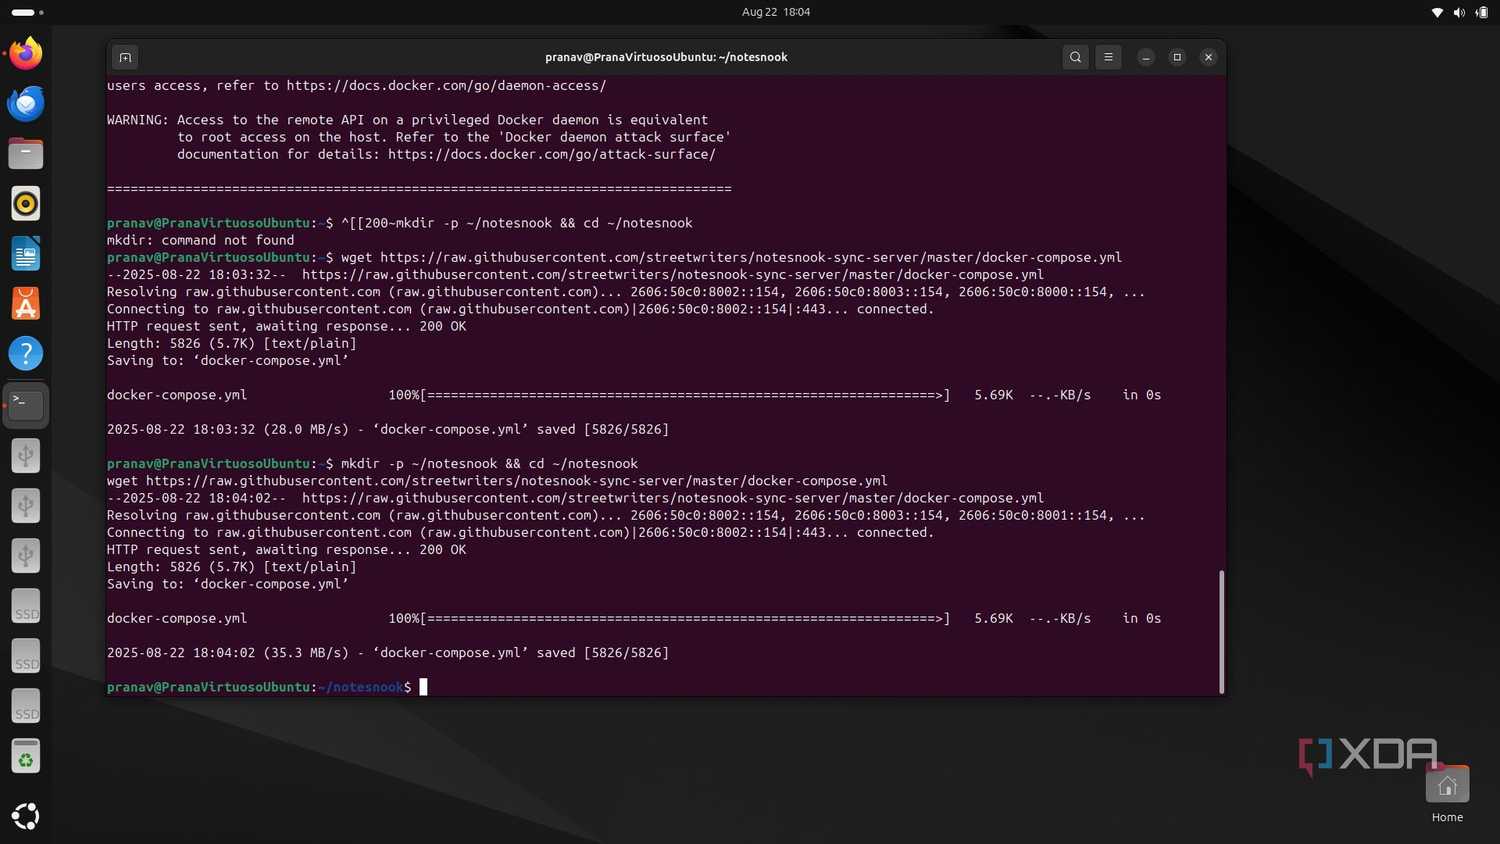Click the docs.docker.com/go/daemon-access/ link

point(446,85)
